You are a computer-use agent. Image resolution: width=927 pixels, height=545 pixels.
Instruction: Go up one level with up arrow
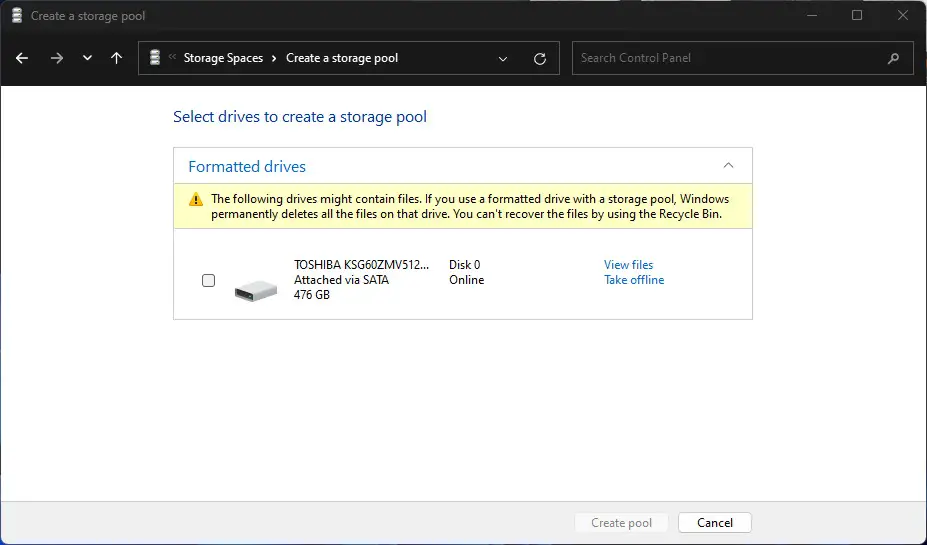116,58
